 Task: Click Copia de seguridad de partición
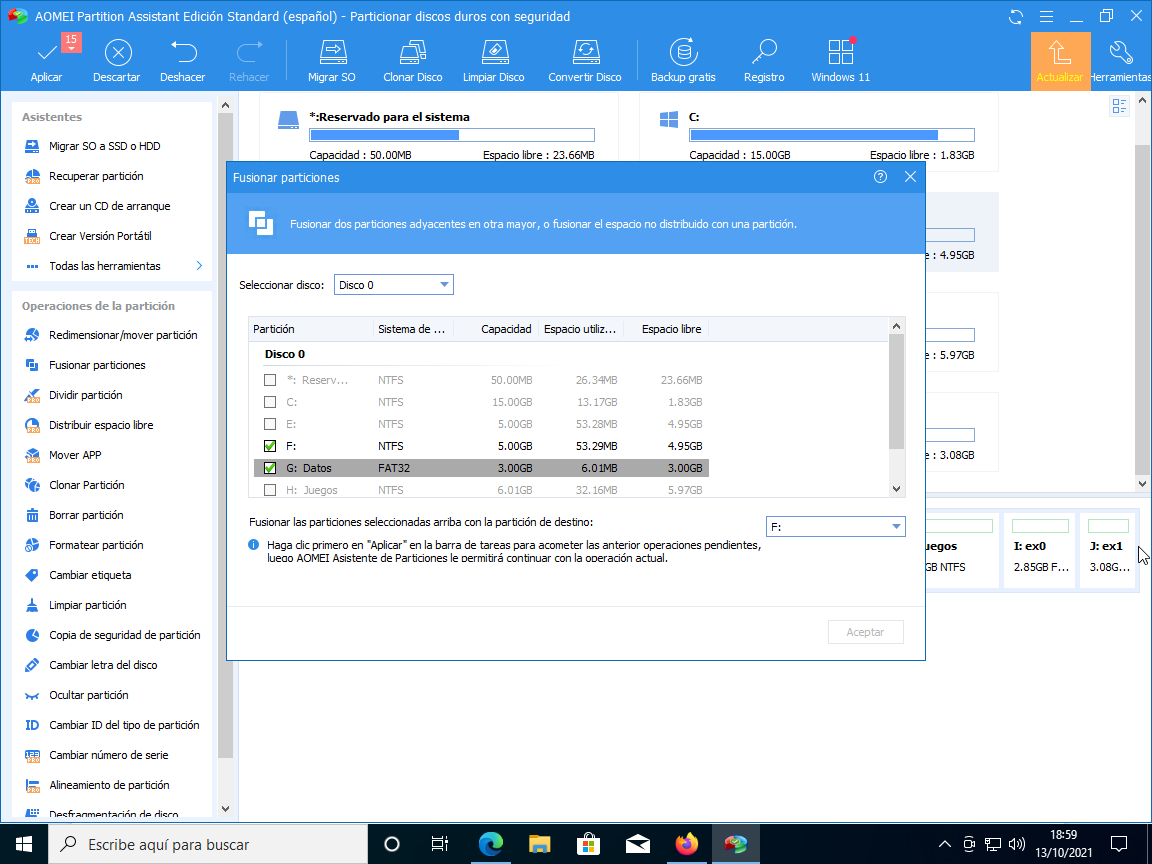click(125, 636)
